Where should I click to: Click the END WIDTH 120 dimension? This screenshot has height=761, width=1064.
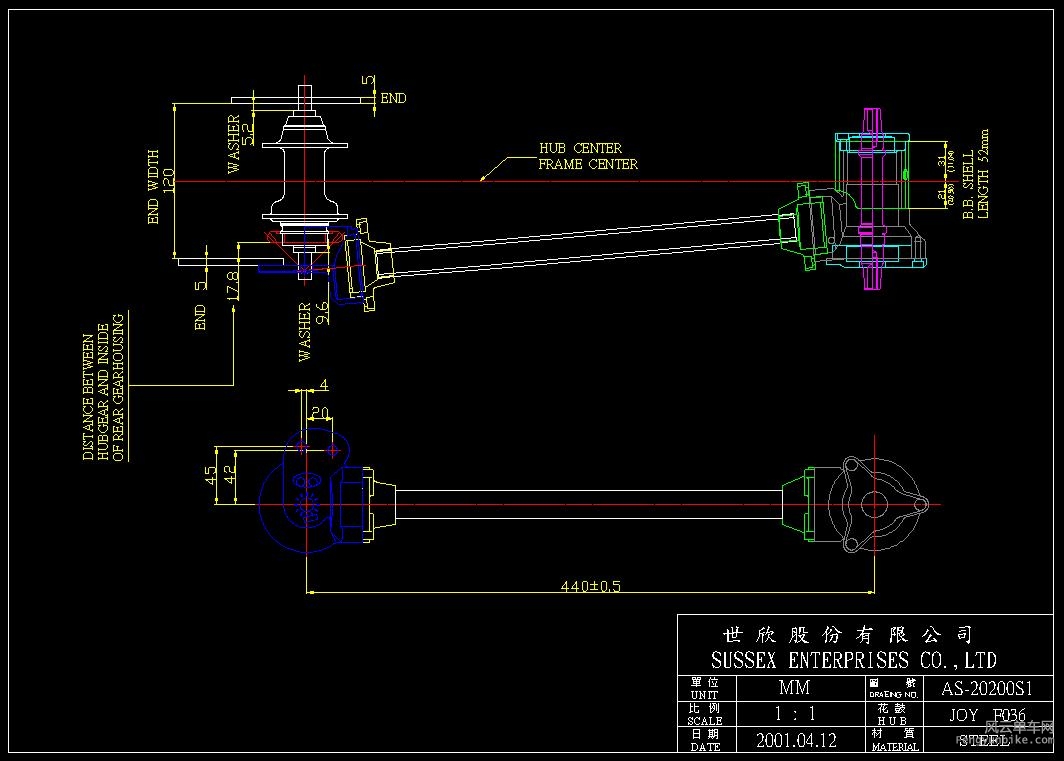click(x=161, y=186)
